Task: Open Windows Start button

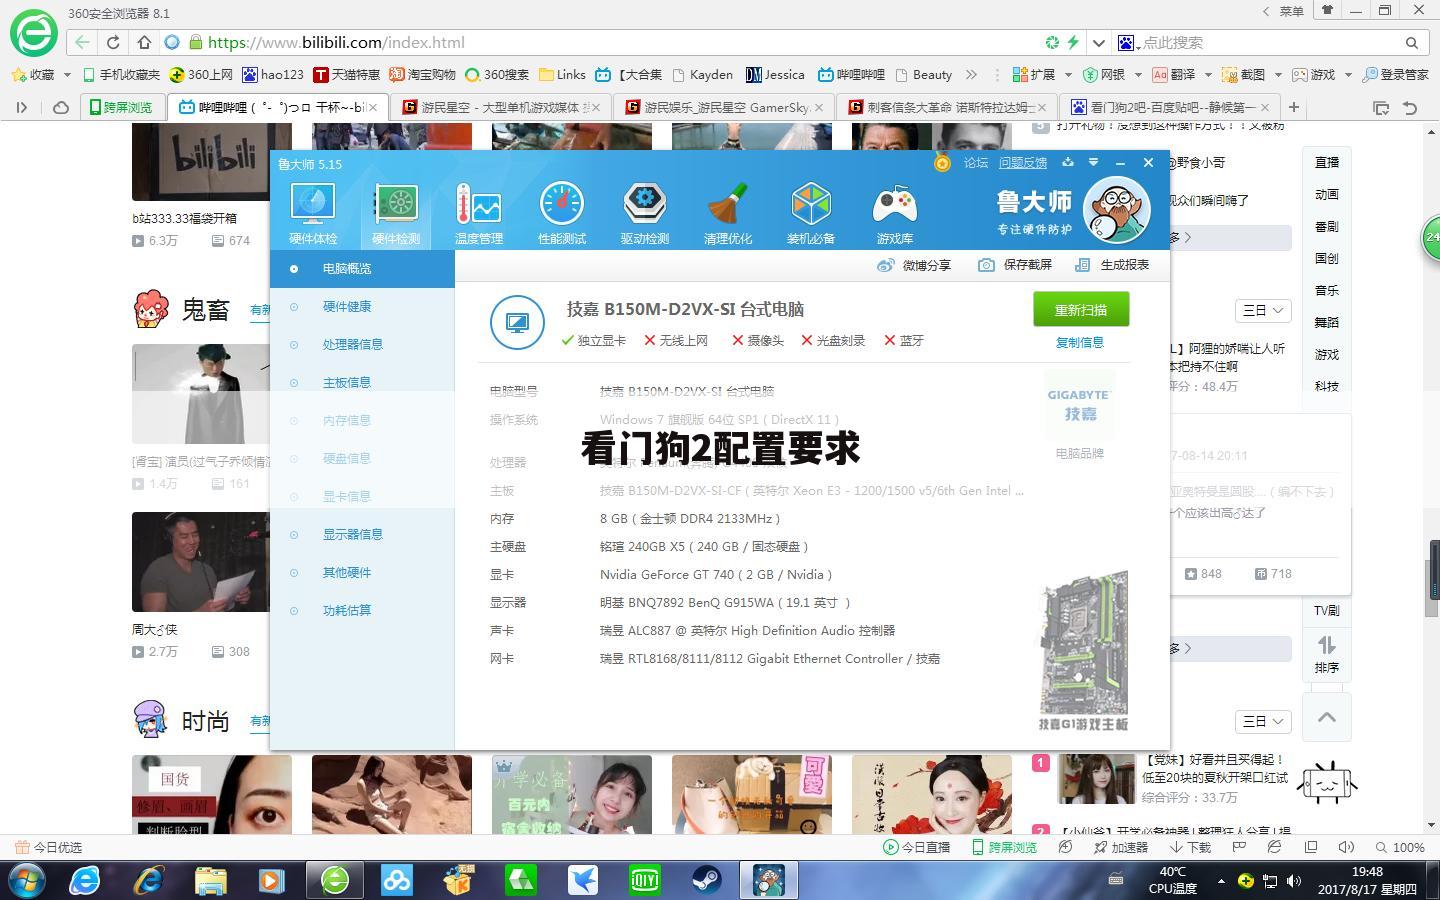Action: click(27, 880)
